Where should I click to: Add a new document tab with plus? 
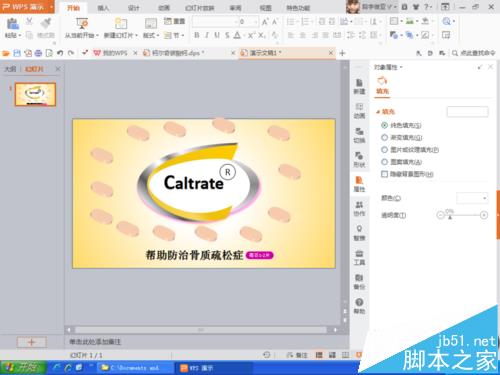pos(342,53)
